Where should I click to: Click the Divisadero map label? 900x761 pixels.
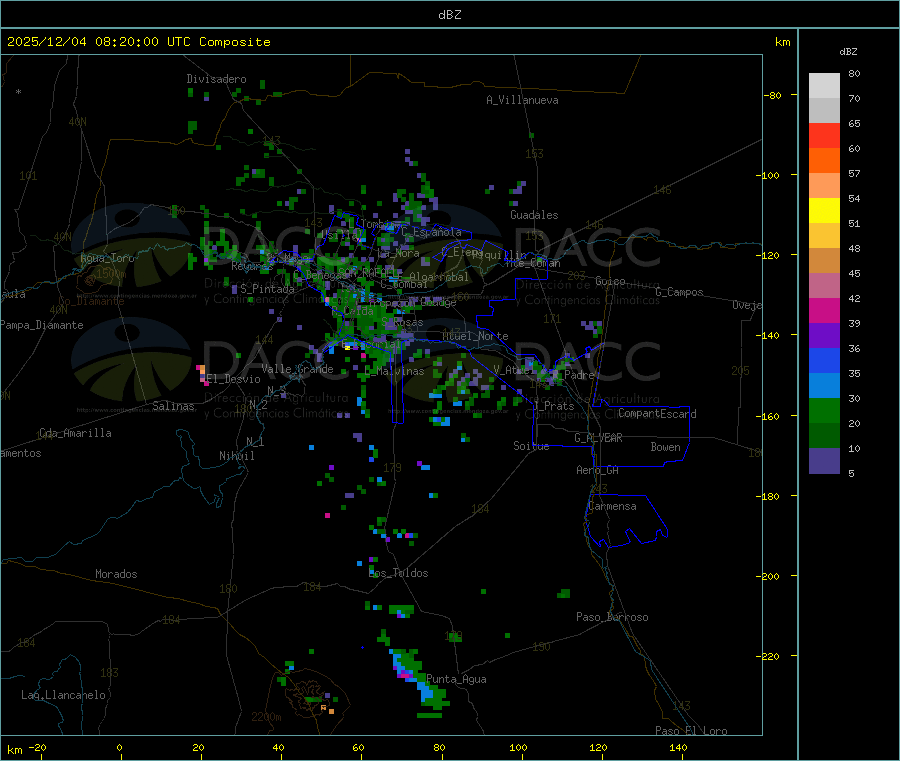(x=216, y=79)
